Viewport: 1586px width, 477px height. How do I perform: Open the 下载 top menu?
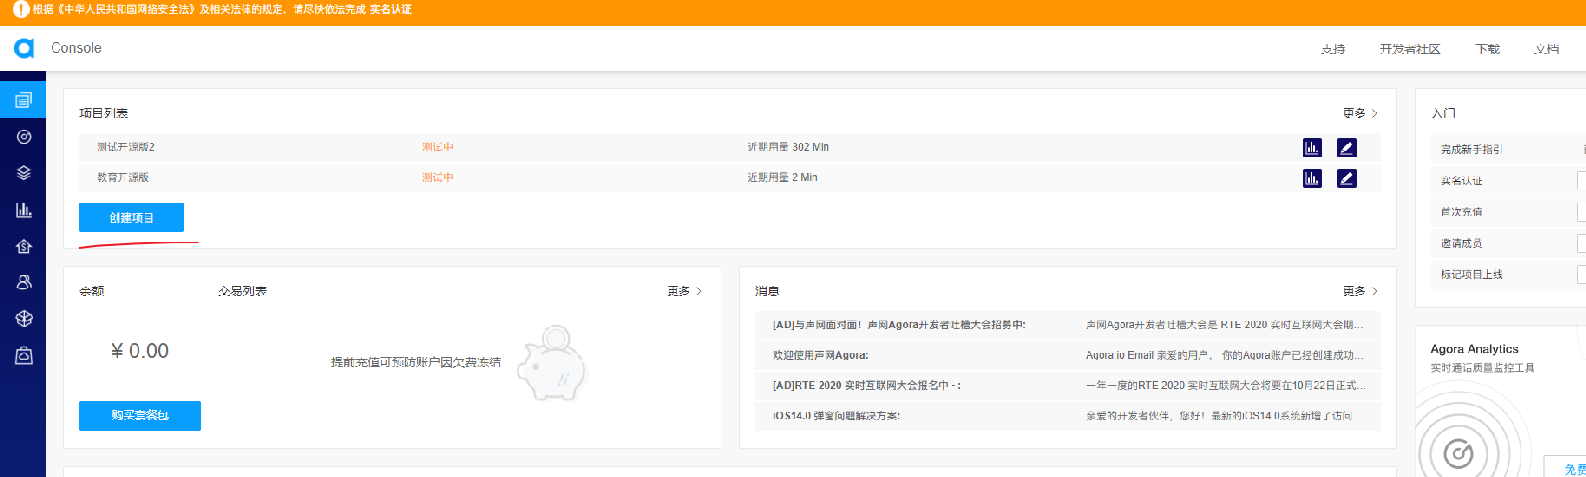point(1488,49)
